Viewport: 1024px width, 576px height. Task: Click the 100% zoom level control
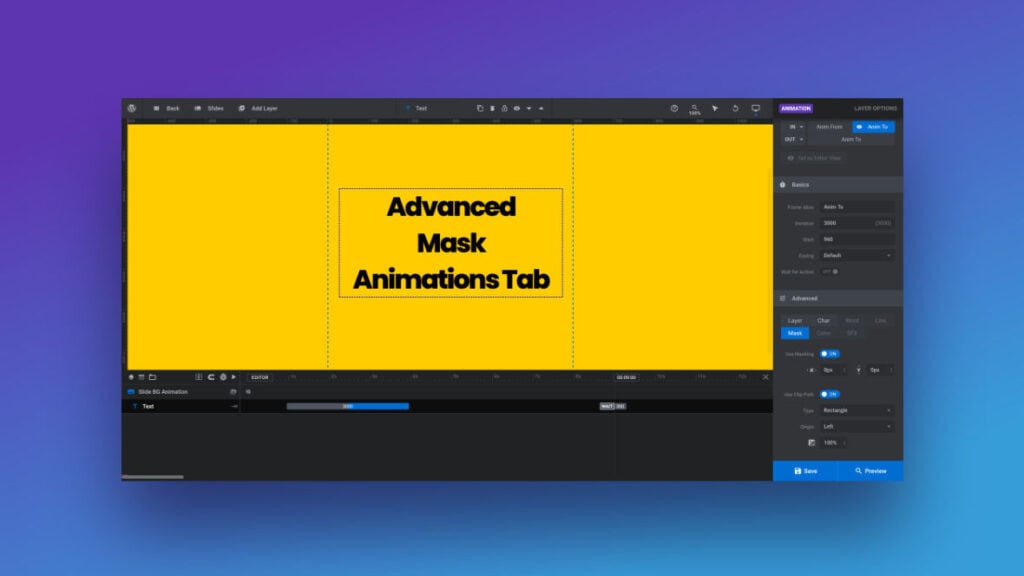point(694,108)
